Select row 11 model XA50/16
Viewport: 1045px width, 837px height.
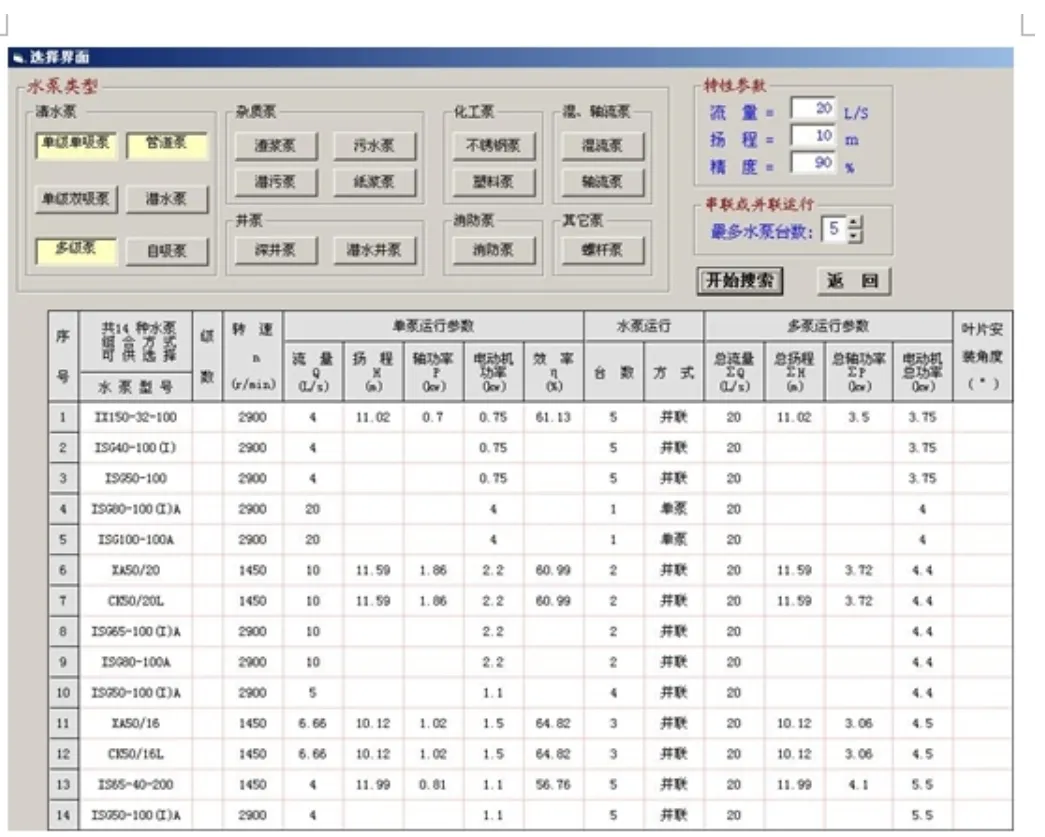tap(136, 724)
